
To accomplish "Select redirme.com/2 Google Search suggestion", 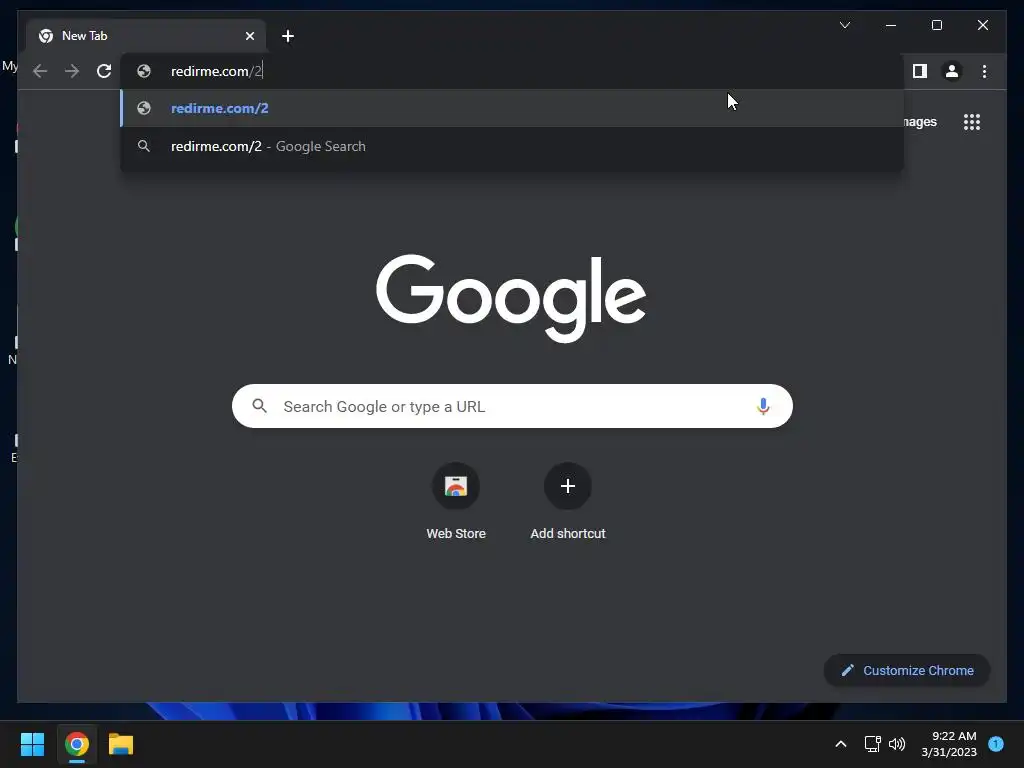I will click(x=513, y=146).
